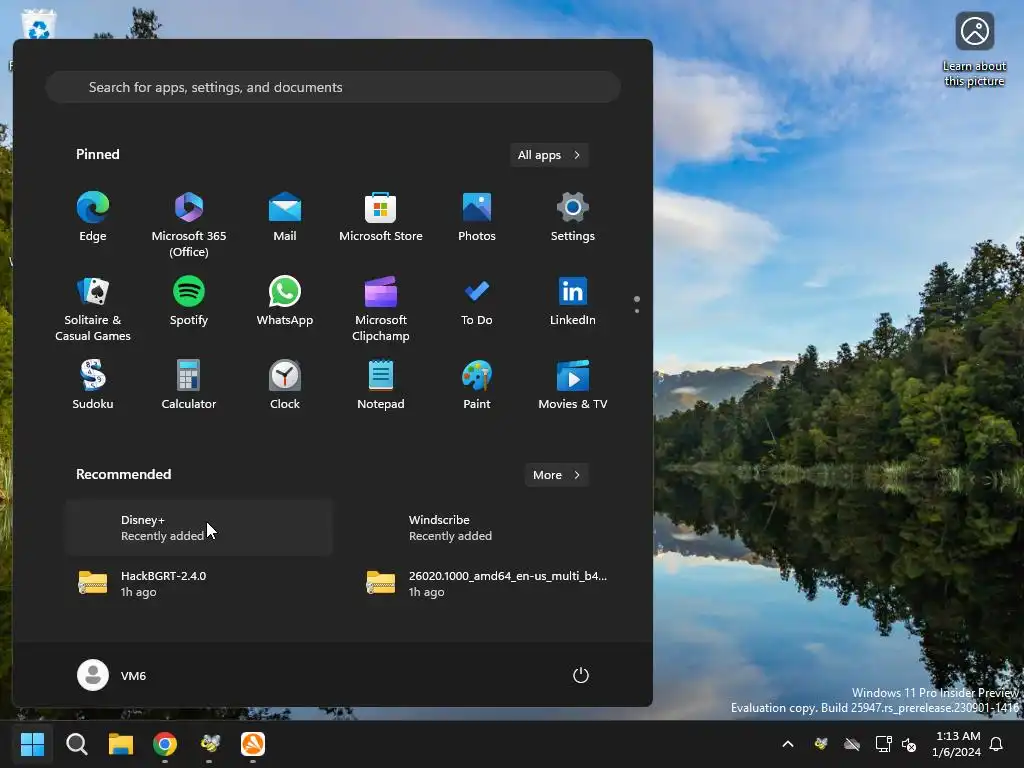Viewport: 1024px width, 768px height.
Task: Open the VM6 user account menu
Action: tap(112, 675)
